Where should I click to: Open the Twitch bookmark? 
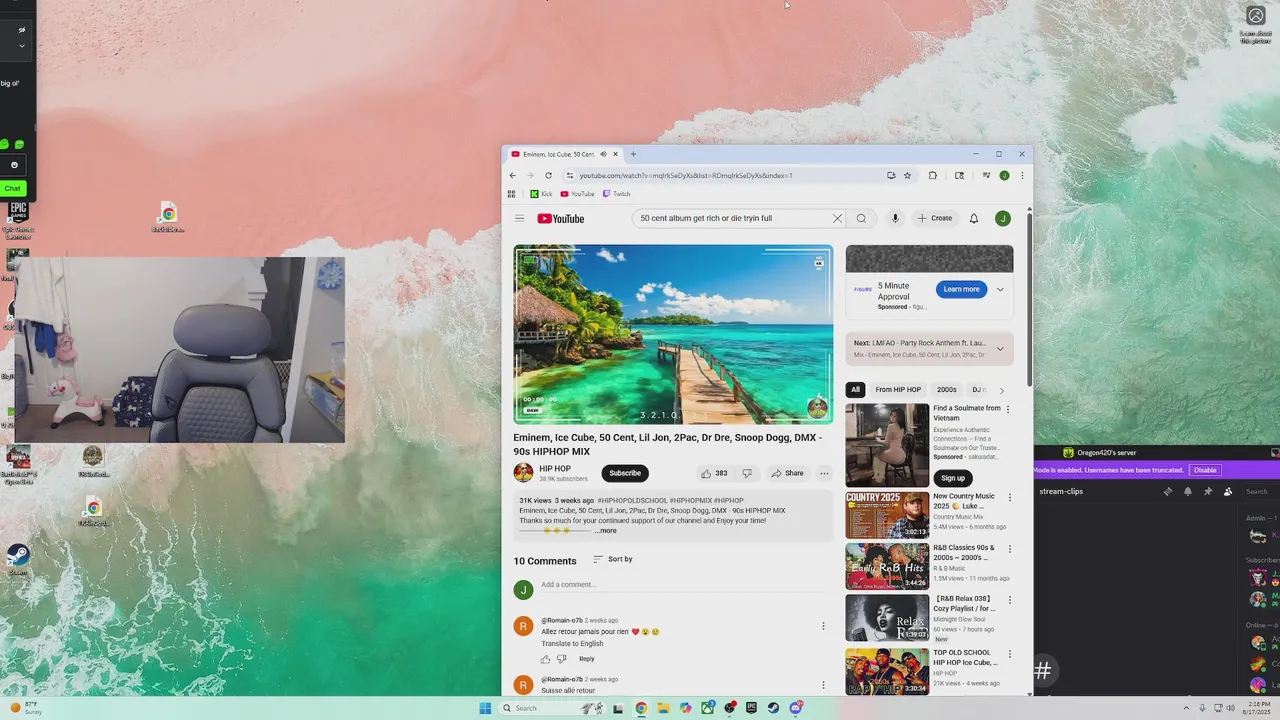pos(617,194)
